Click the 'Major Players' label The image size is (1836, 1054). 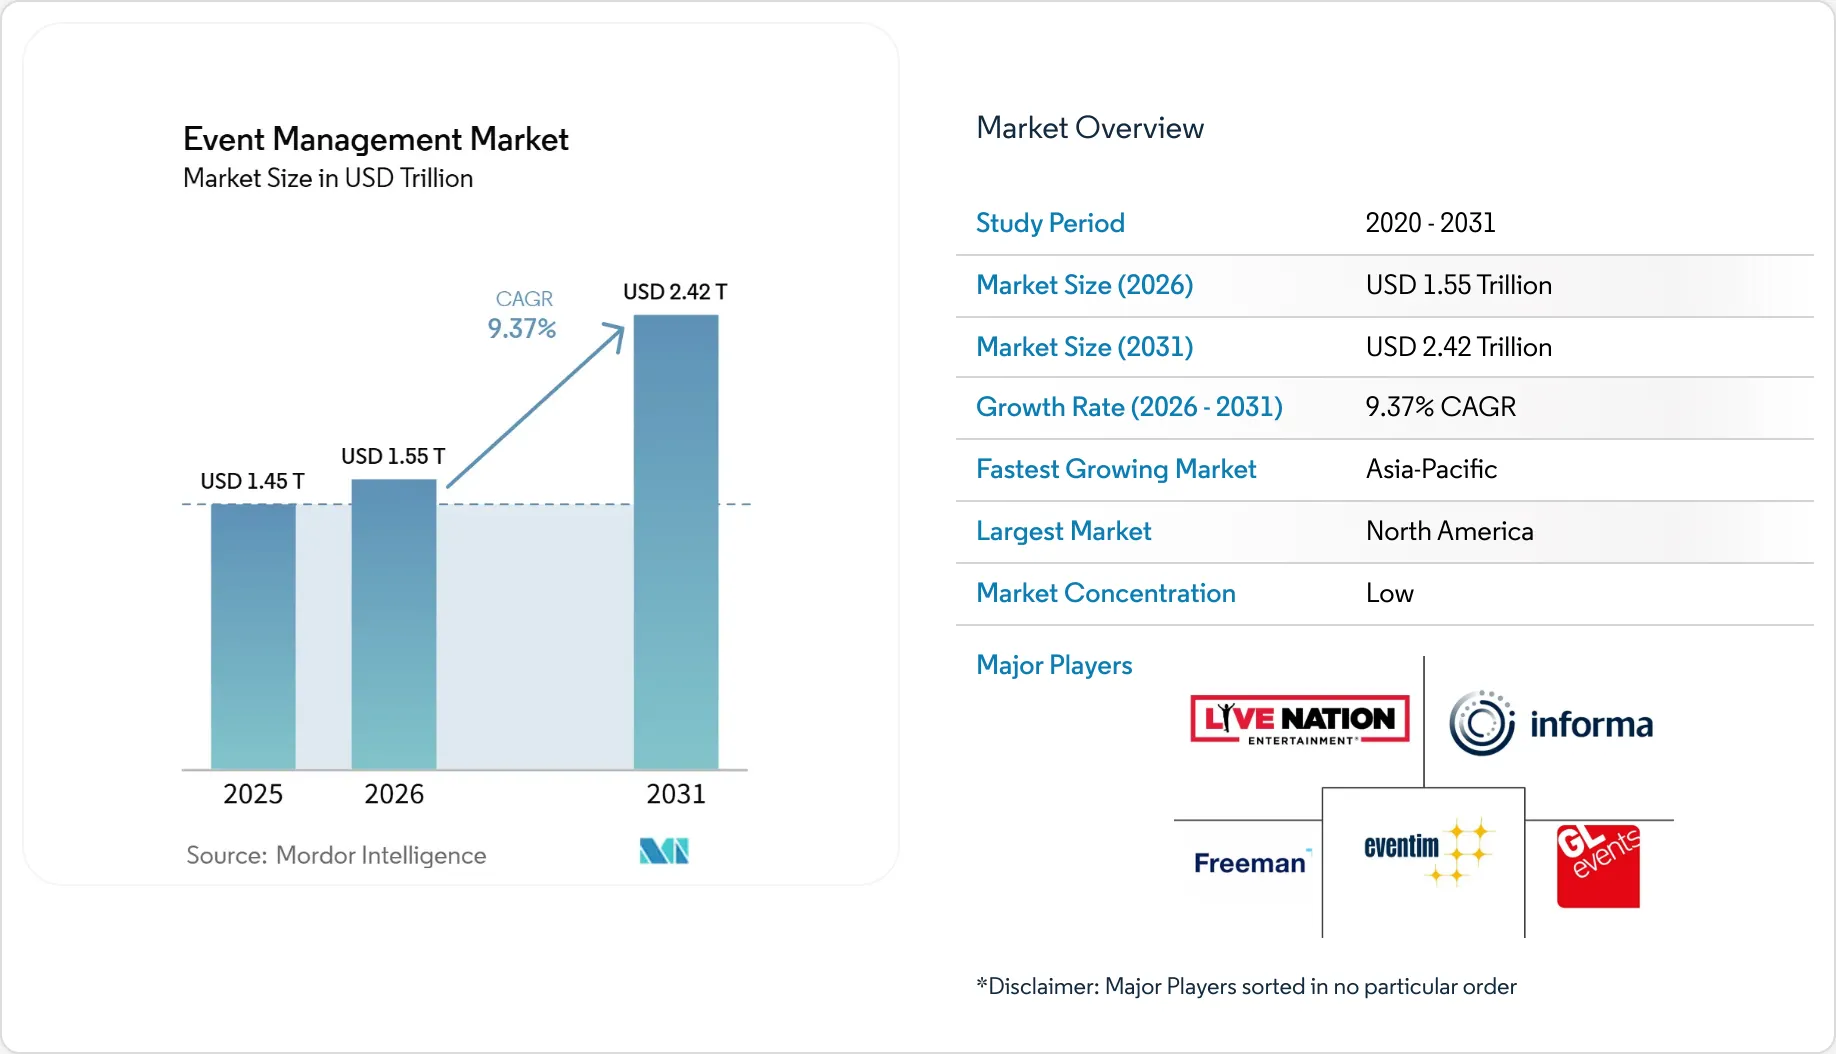click(x=1054, y=665)
